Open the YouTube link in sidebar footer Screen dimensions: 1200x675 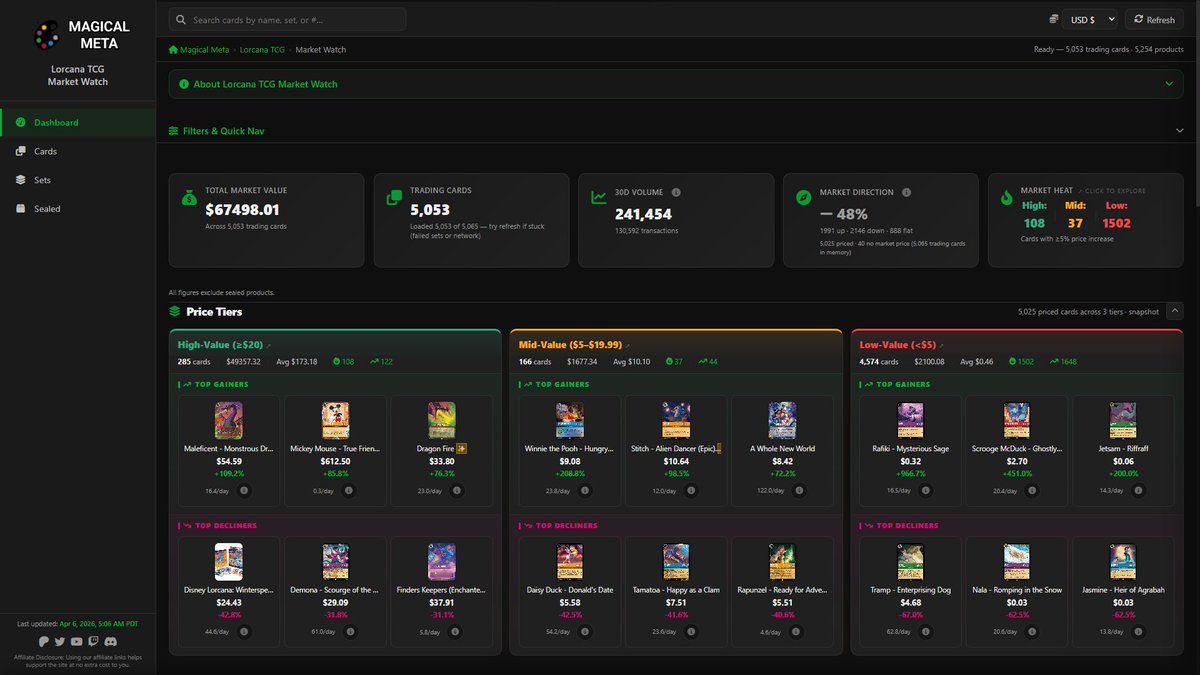tap(77, 641)
